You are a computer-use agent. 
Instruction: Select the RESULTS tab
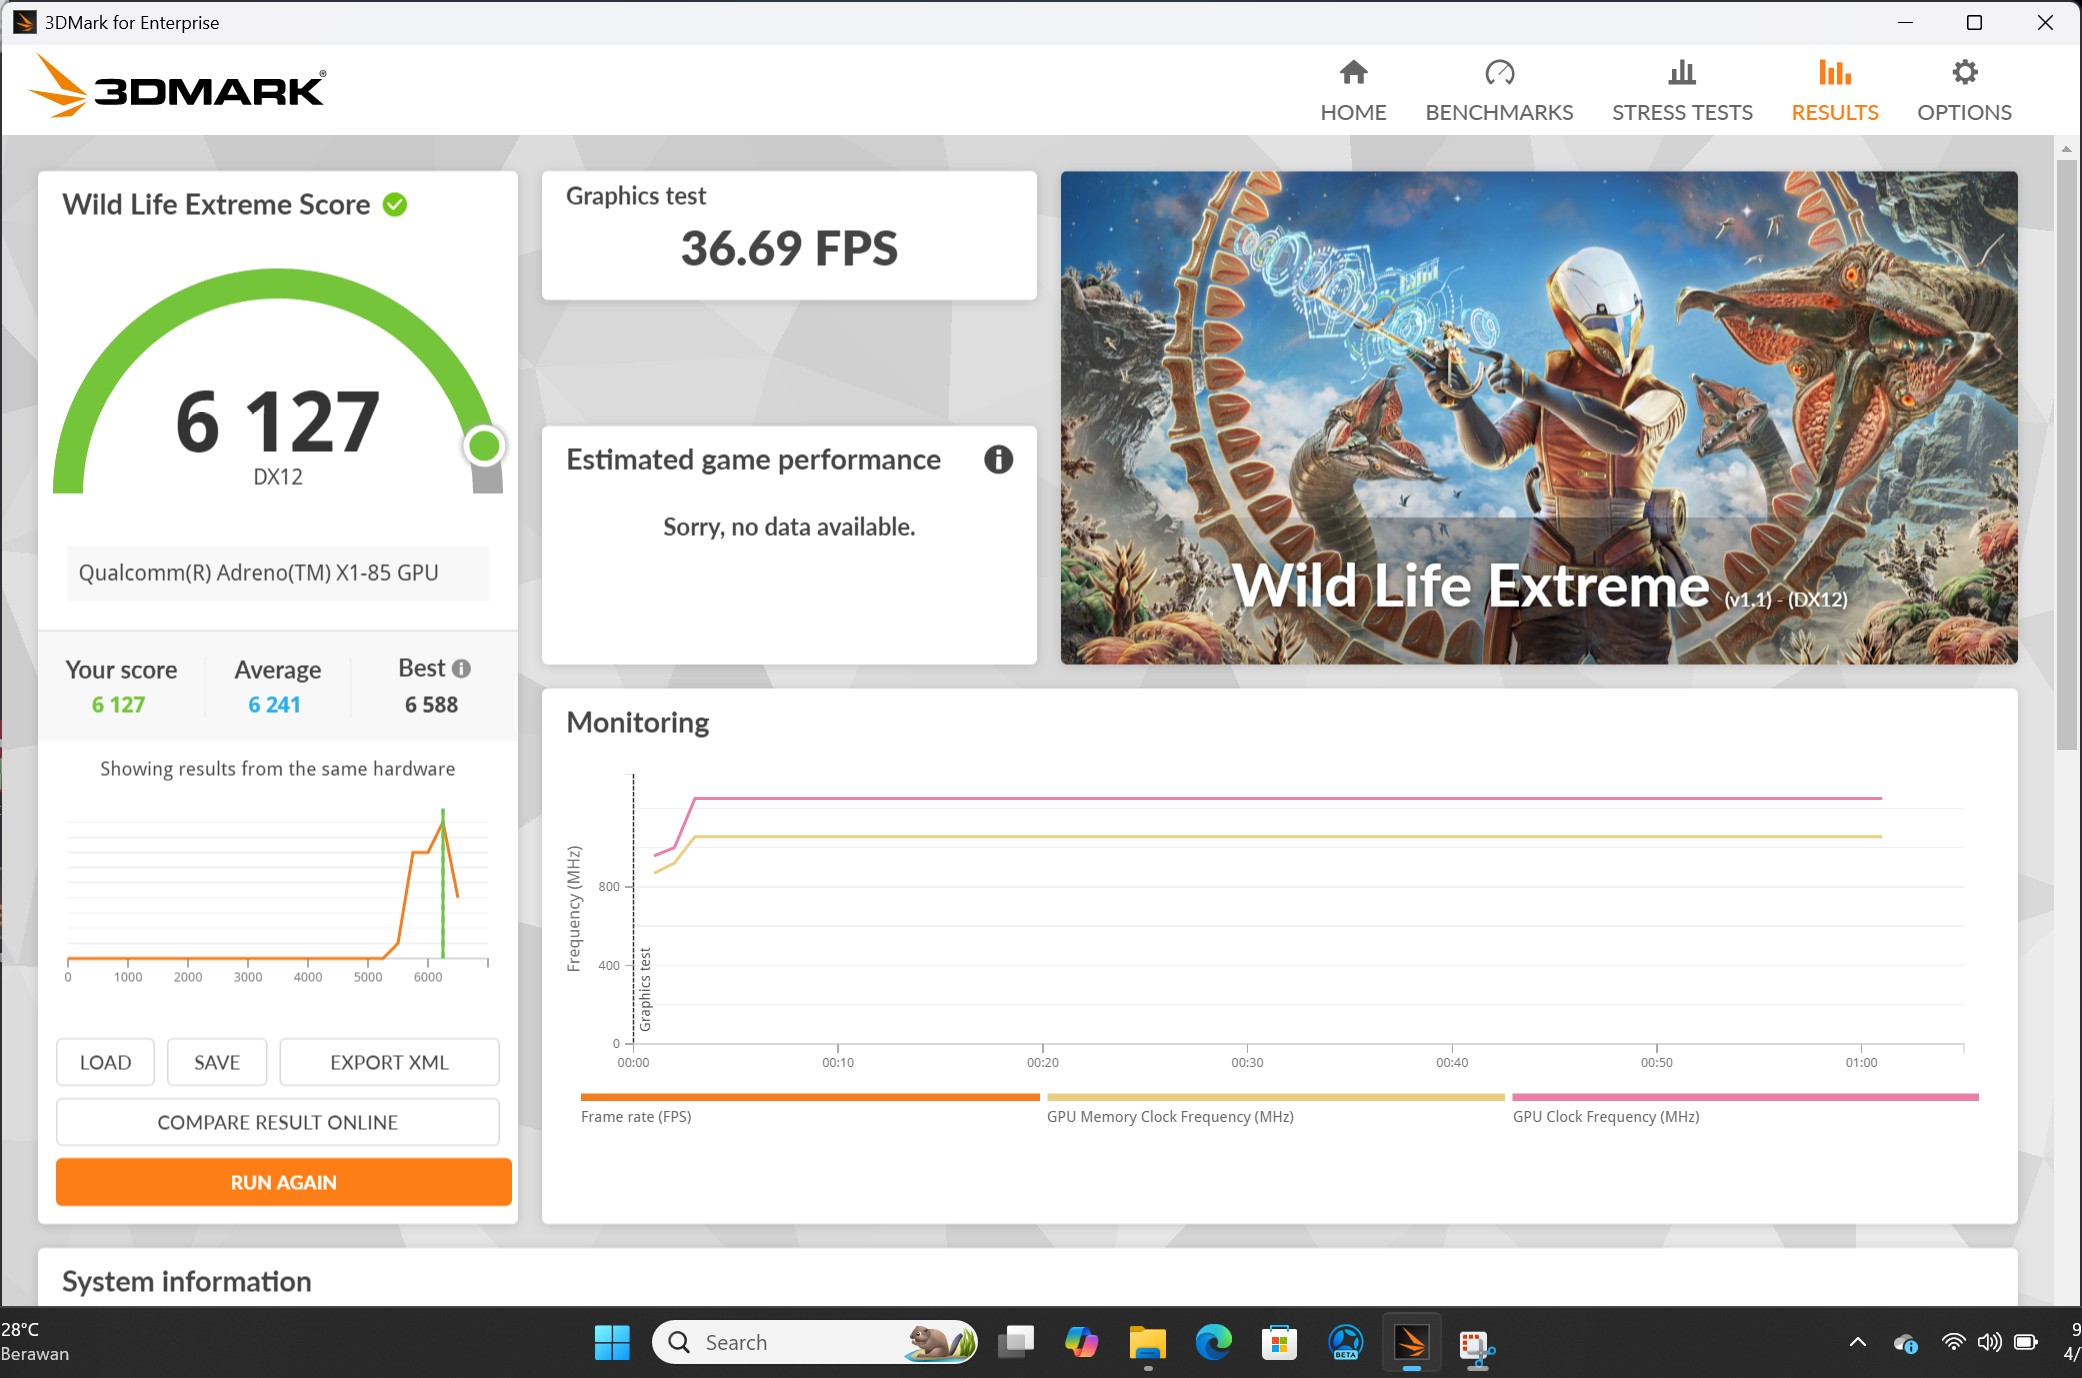point(1834,91)
